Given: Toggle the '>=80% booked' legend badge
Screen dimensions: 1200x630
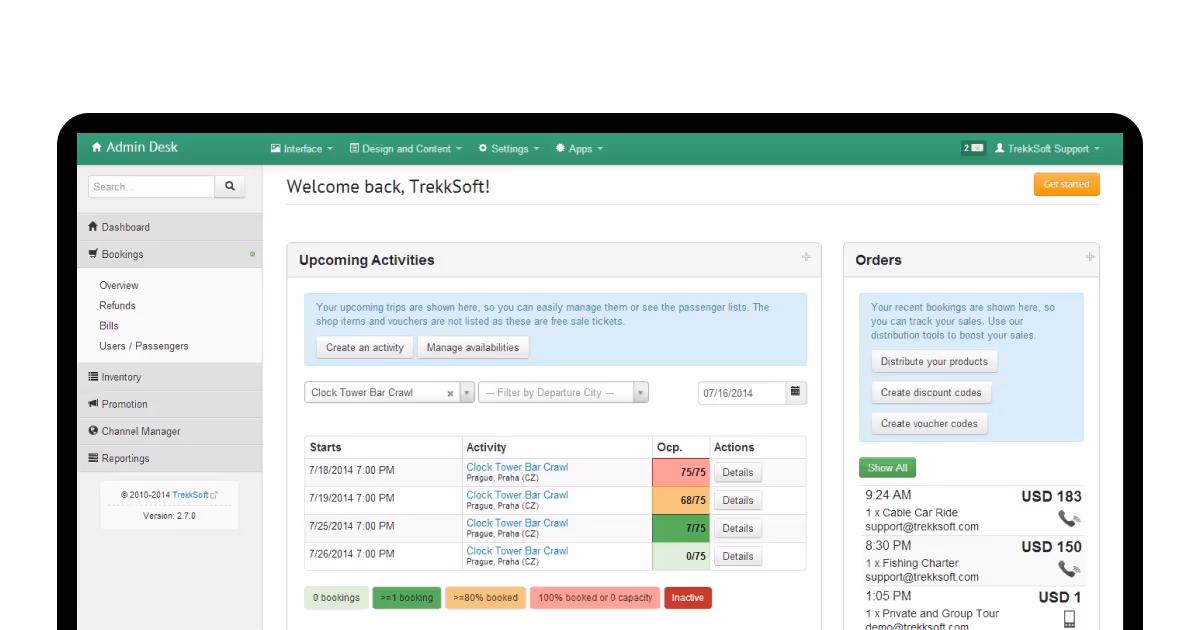Looking at the screenshot, I should tap(485, 597).
